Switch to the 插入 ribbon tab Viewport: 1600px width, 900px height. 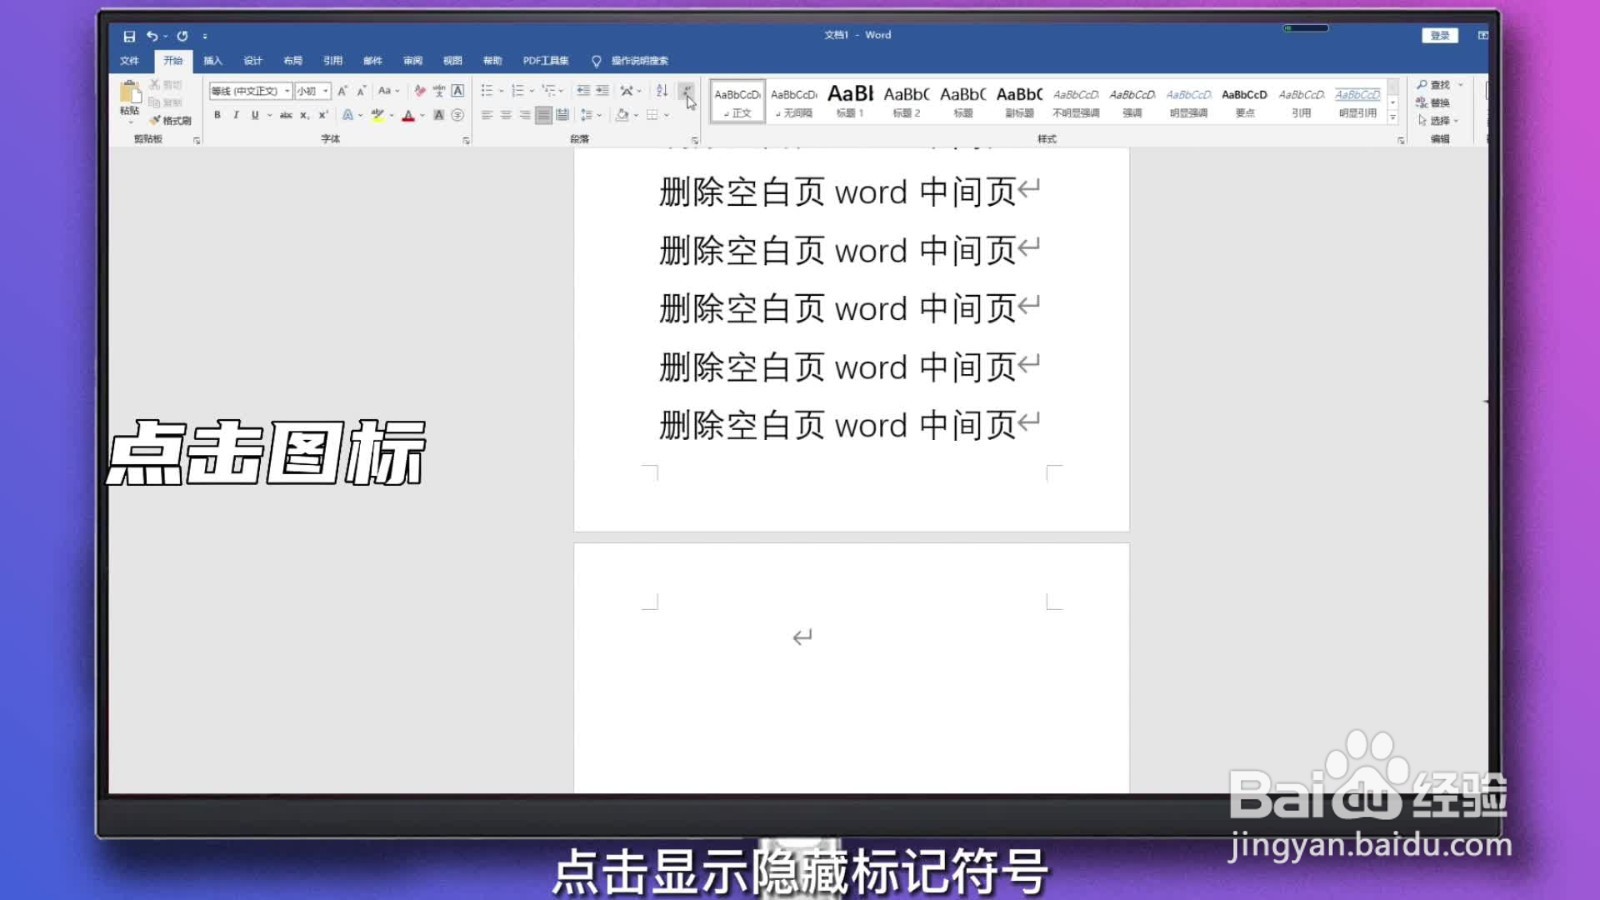pos(212,60)
